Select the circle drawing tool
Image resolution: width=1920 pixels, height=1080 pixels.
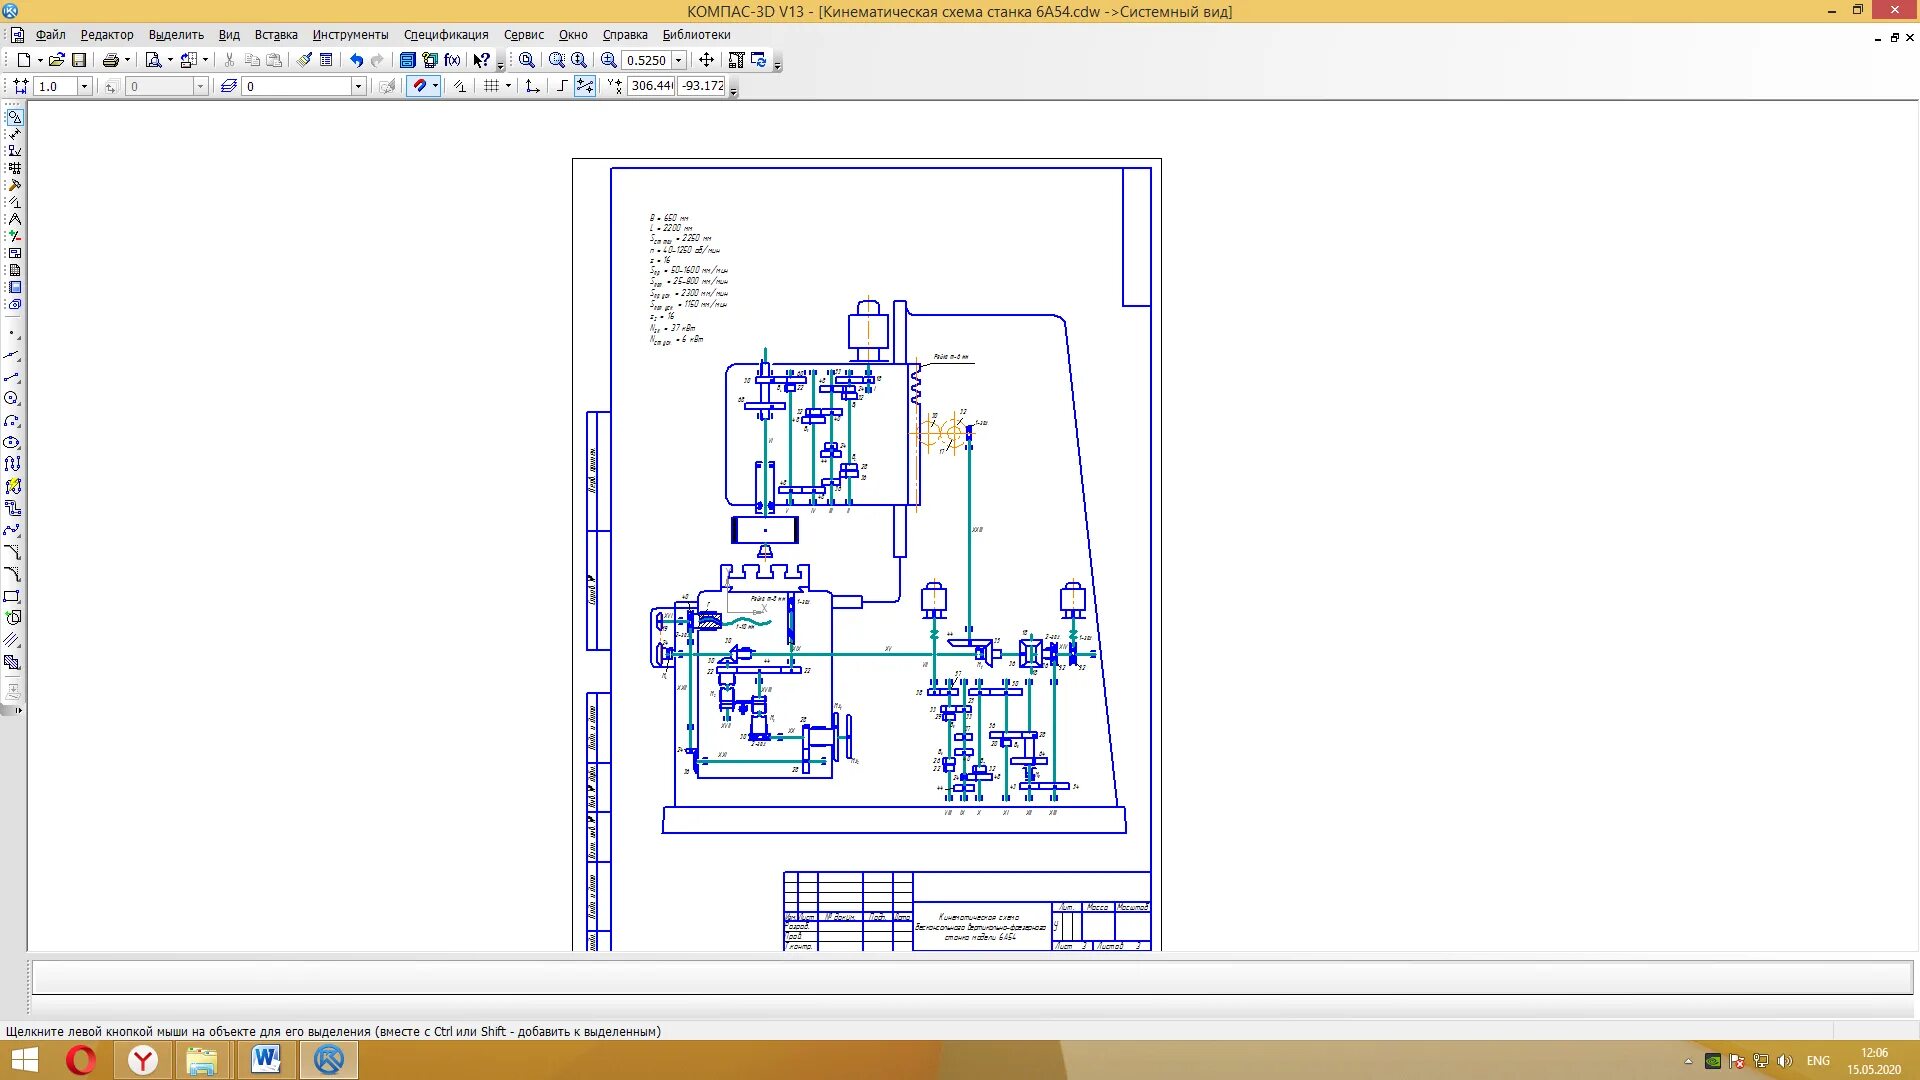pyautogui.click(x=12, y=399)
